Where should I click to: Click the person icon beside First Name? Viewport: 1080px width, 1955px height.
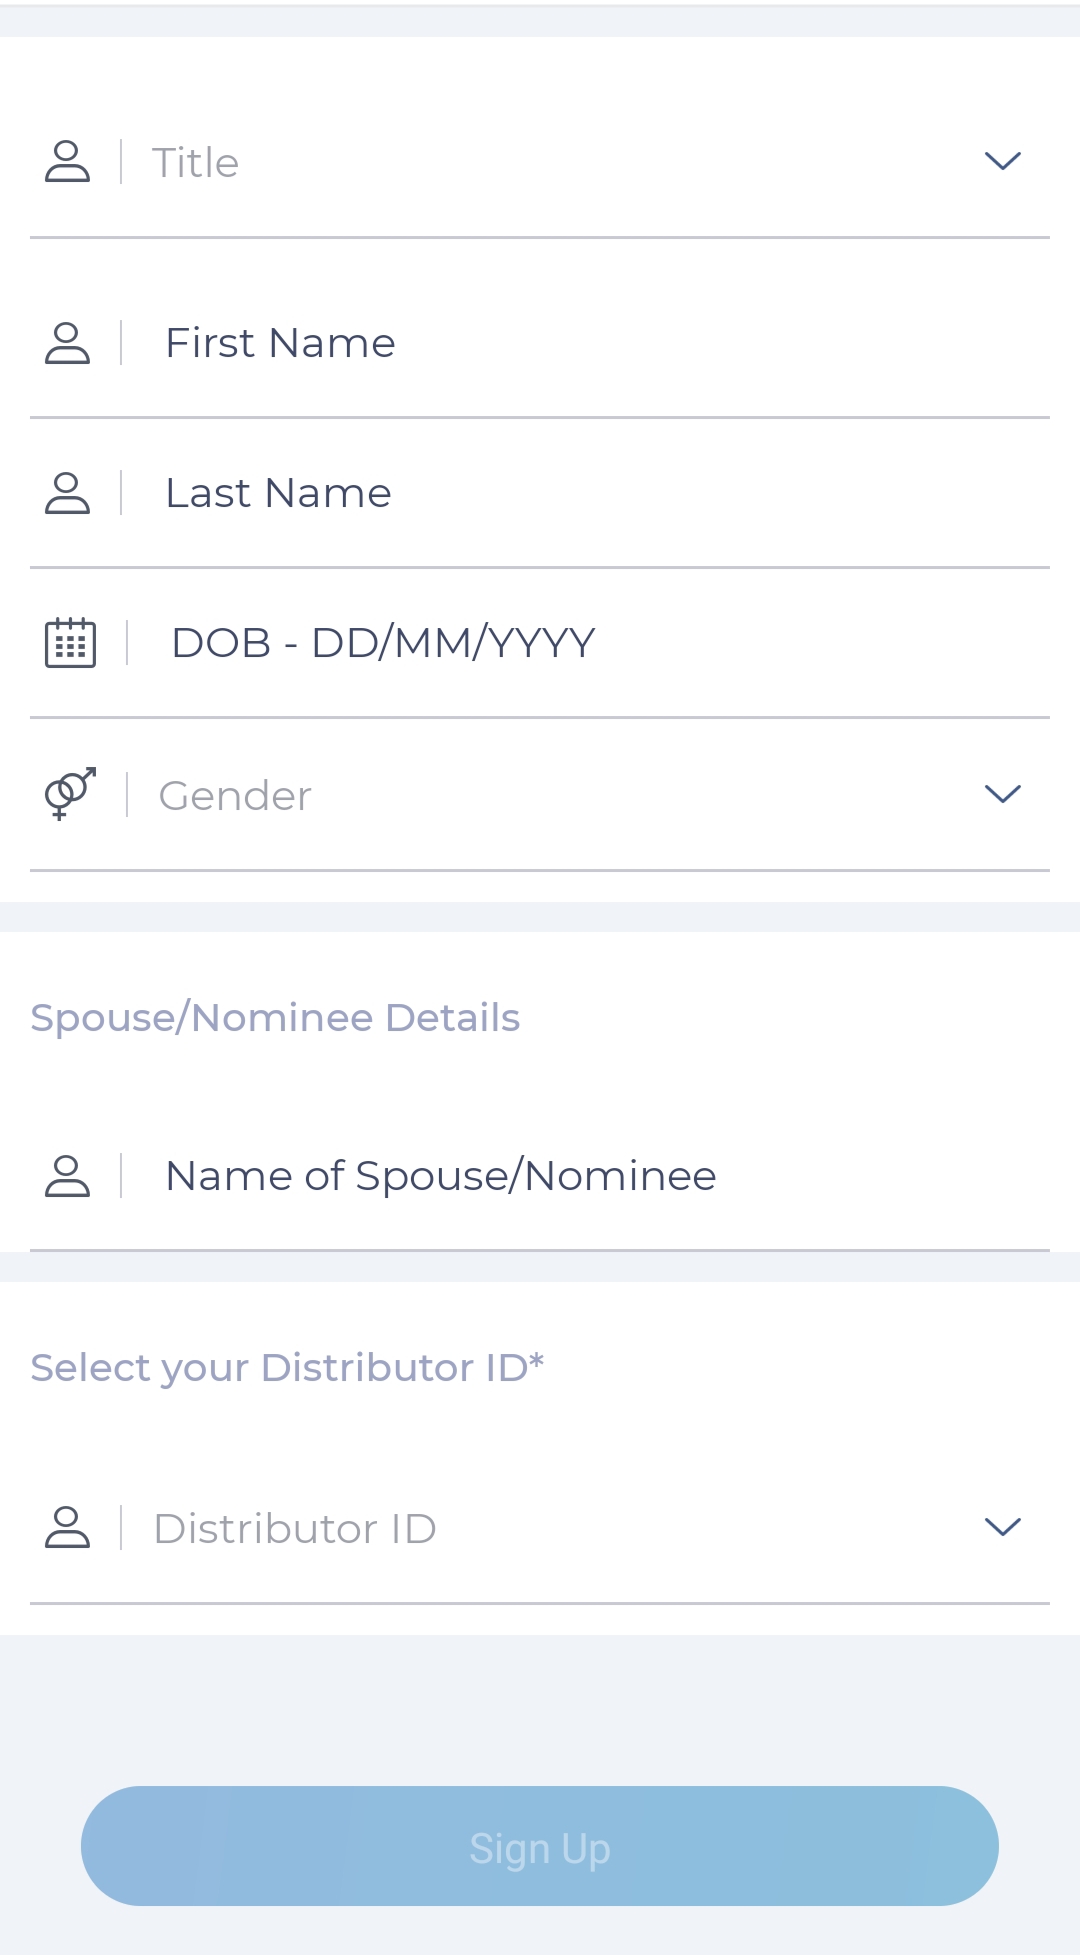click(68, 343)
